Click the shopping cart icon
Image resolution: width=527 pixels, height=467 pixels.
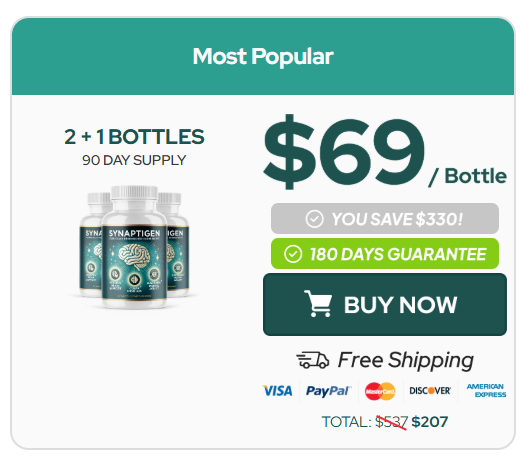coord(318,304)
